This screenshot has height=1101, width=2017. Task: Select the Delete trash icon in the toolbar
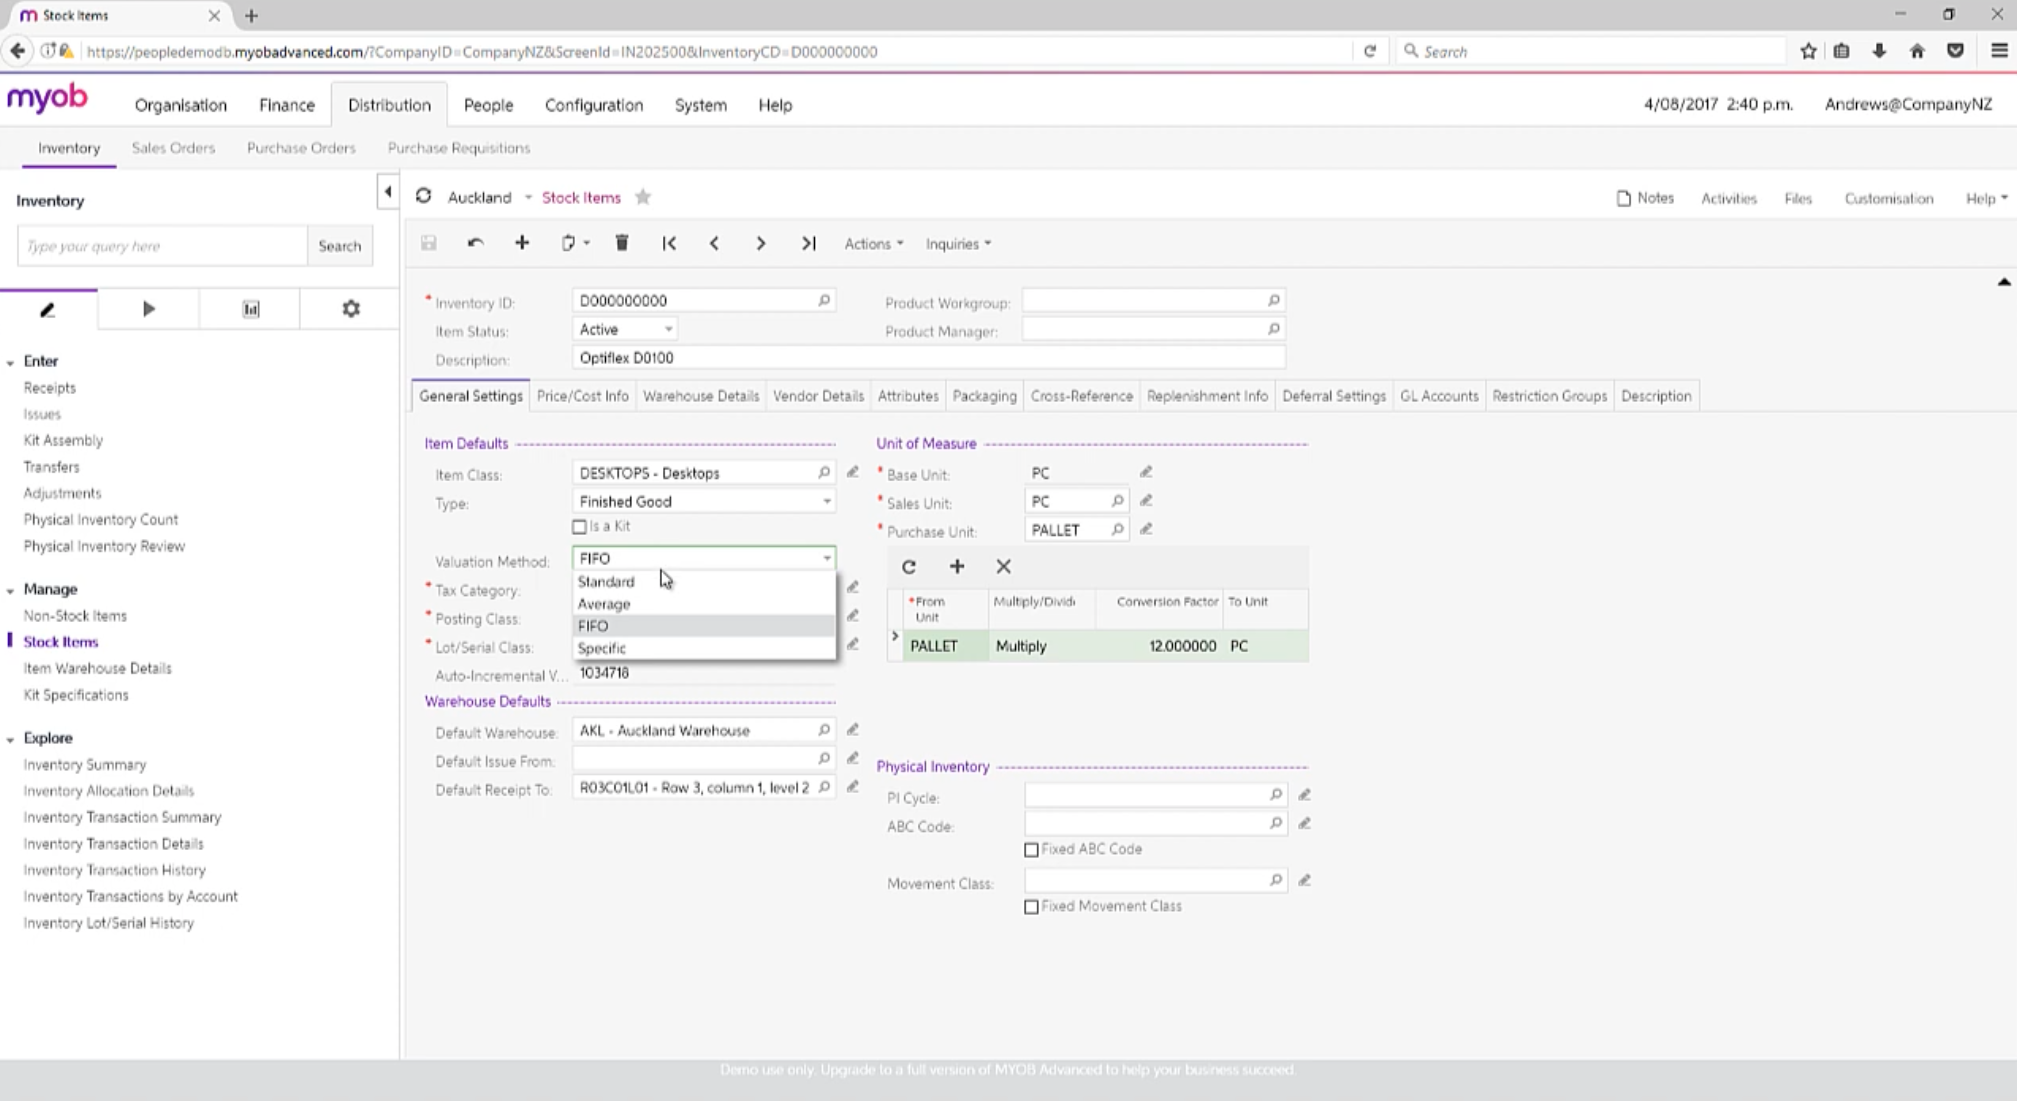pos(621,243)
